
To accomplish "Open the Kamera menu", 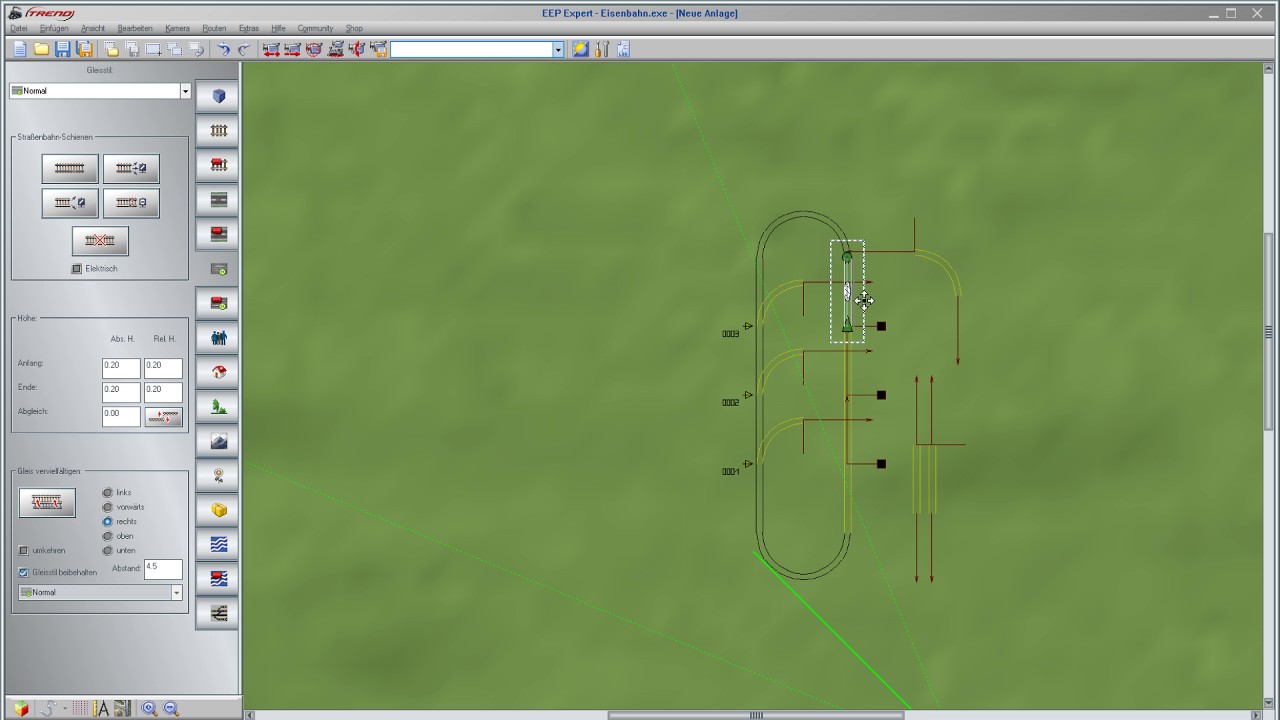I will click(x=177, y=28).
